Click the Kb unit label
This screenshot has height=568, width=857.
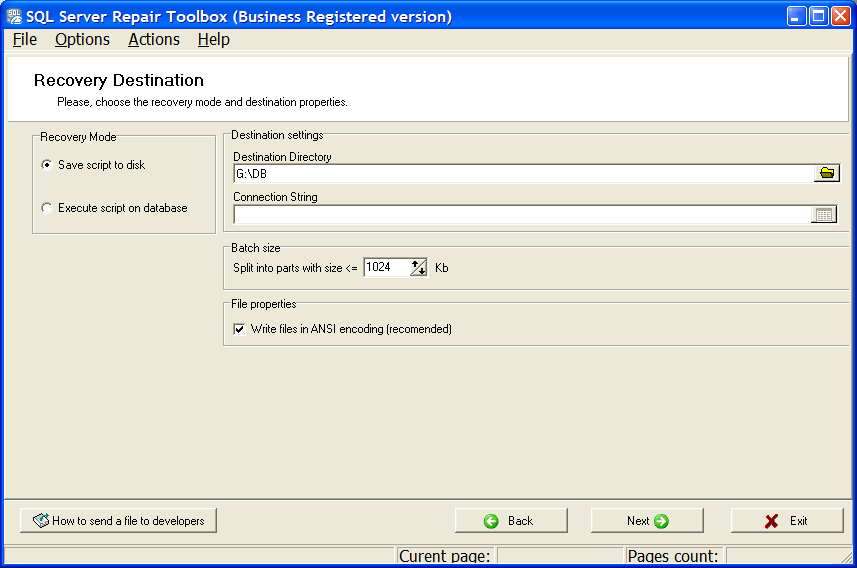pos(442,268)
